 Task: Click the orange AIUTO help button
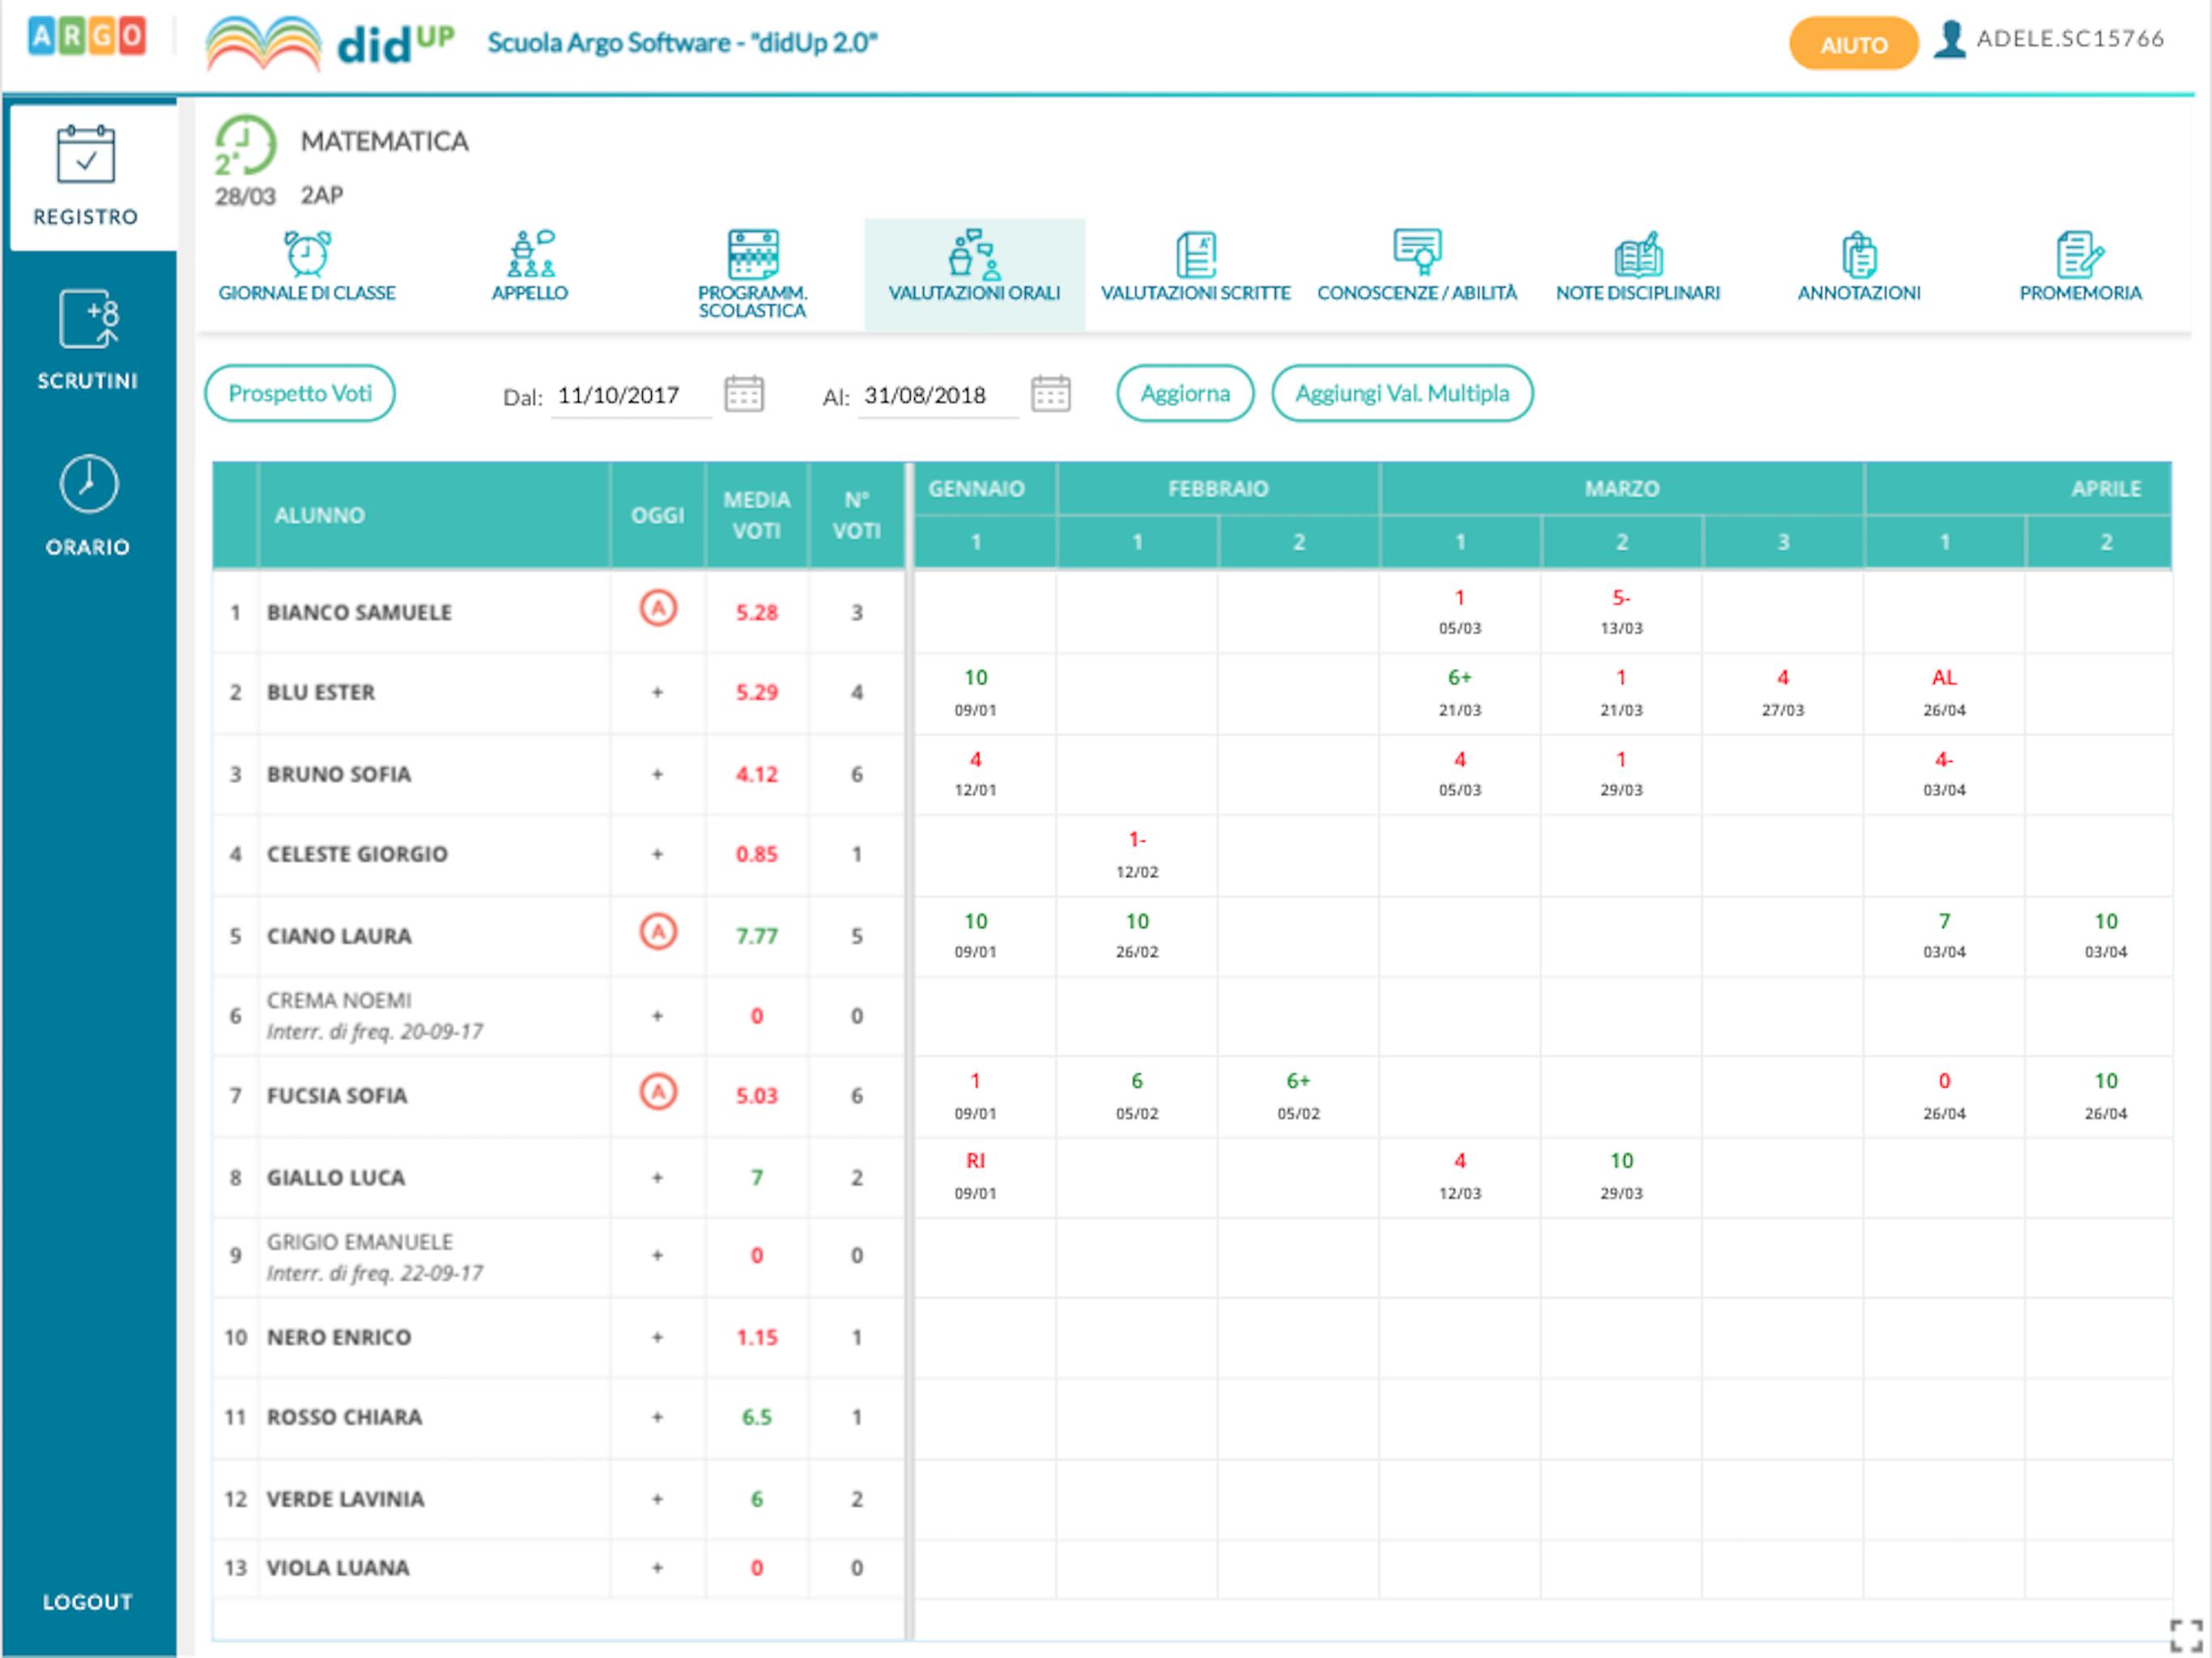click(1853, 44)
